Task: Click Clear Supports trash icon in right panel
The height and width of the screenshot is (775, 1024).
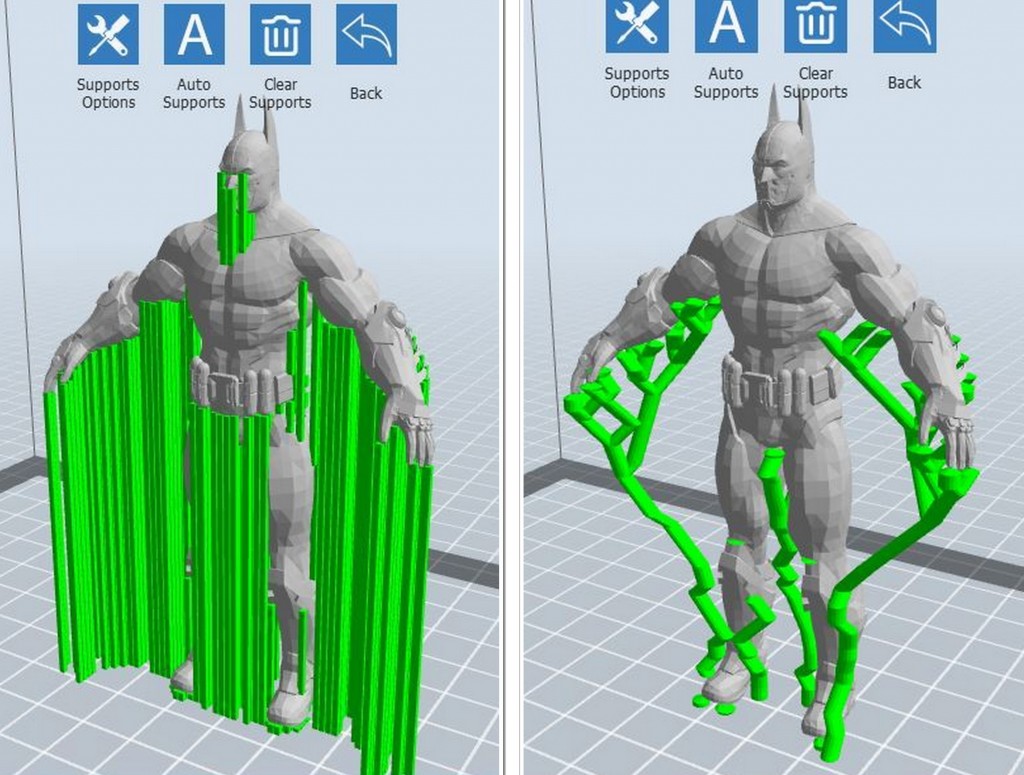Action: pyautogui.click(x=816, y=26)
